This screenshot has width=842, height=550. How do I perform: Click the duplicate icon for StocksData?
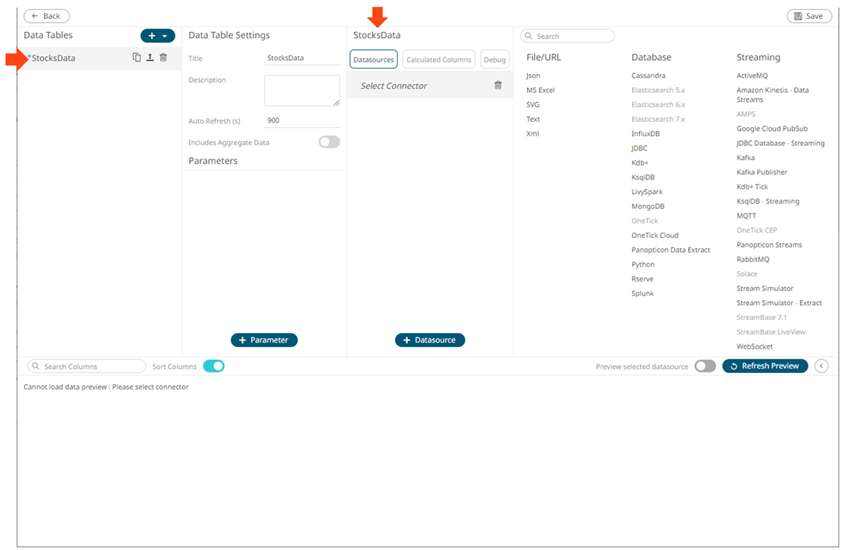[137, 58]
